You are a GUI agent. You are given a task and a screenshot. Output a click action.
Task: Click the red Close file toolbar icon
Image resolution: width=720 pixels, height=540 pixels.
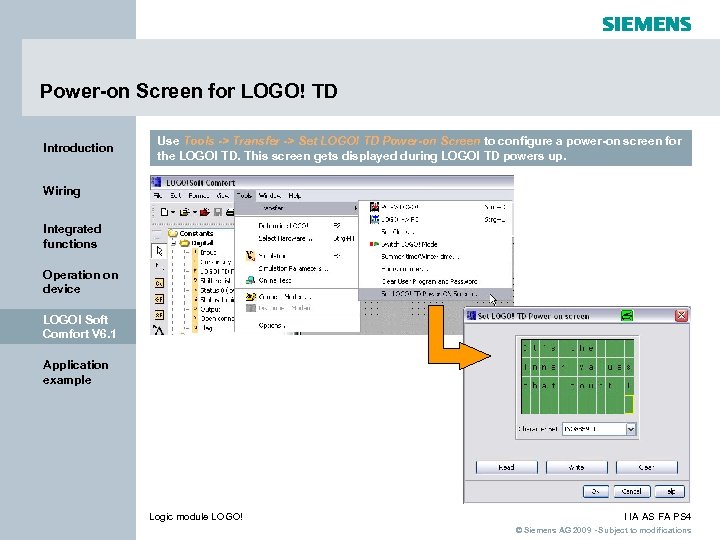(x=205, y=212)
